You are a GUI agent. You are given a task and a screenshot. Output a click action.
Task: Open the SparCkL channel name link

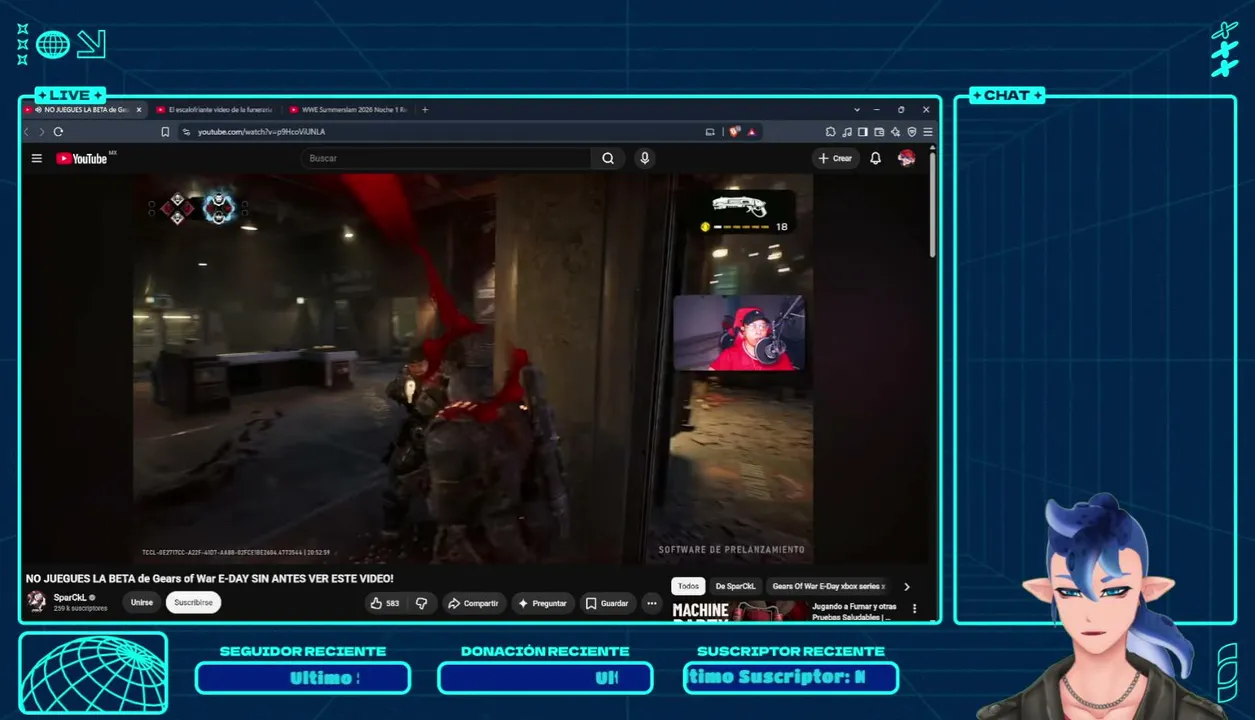pos(70,597)
